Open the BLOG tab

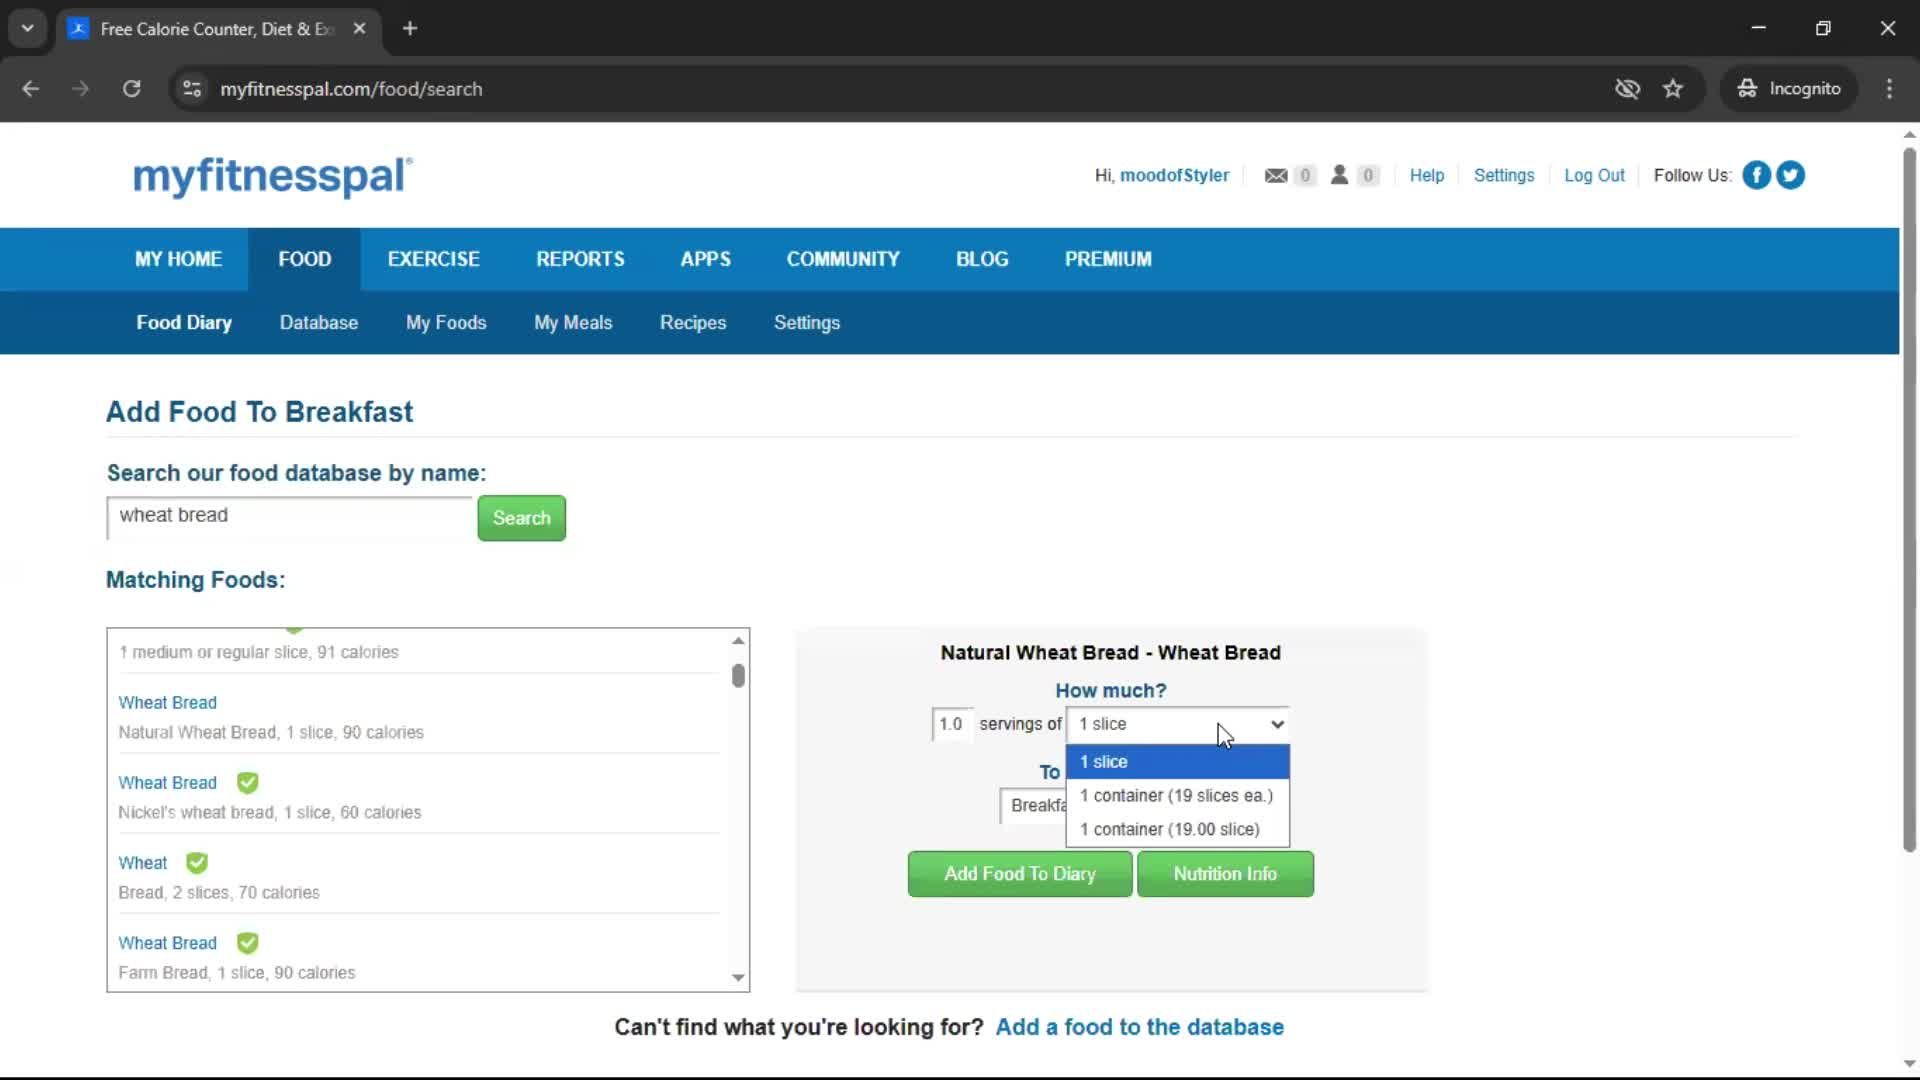click(982, 259)
